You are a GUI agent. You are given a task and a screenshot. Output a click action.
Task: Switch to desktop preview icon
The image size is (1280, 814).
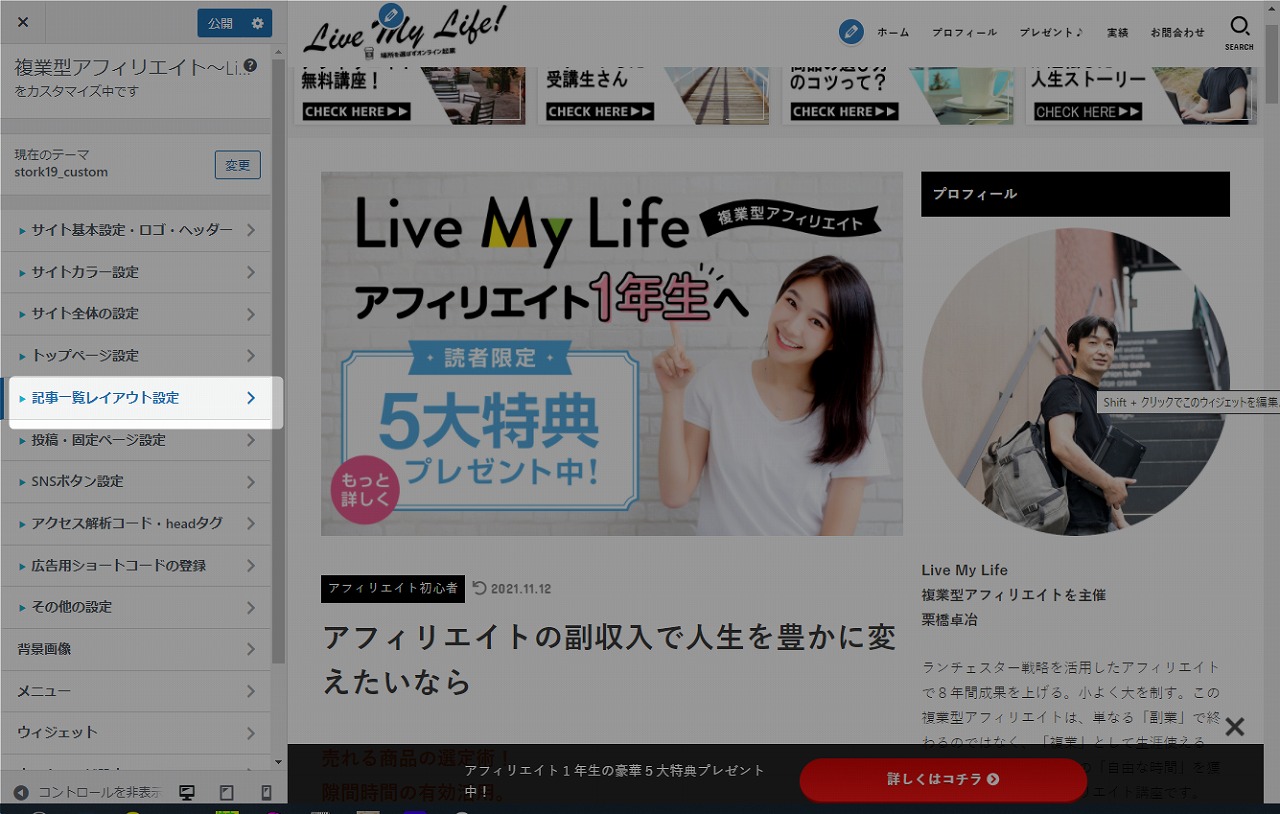click(x=187, y=792)
